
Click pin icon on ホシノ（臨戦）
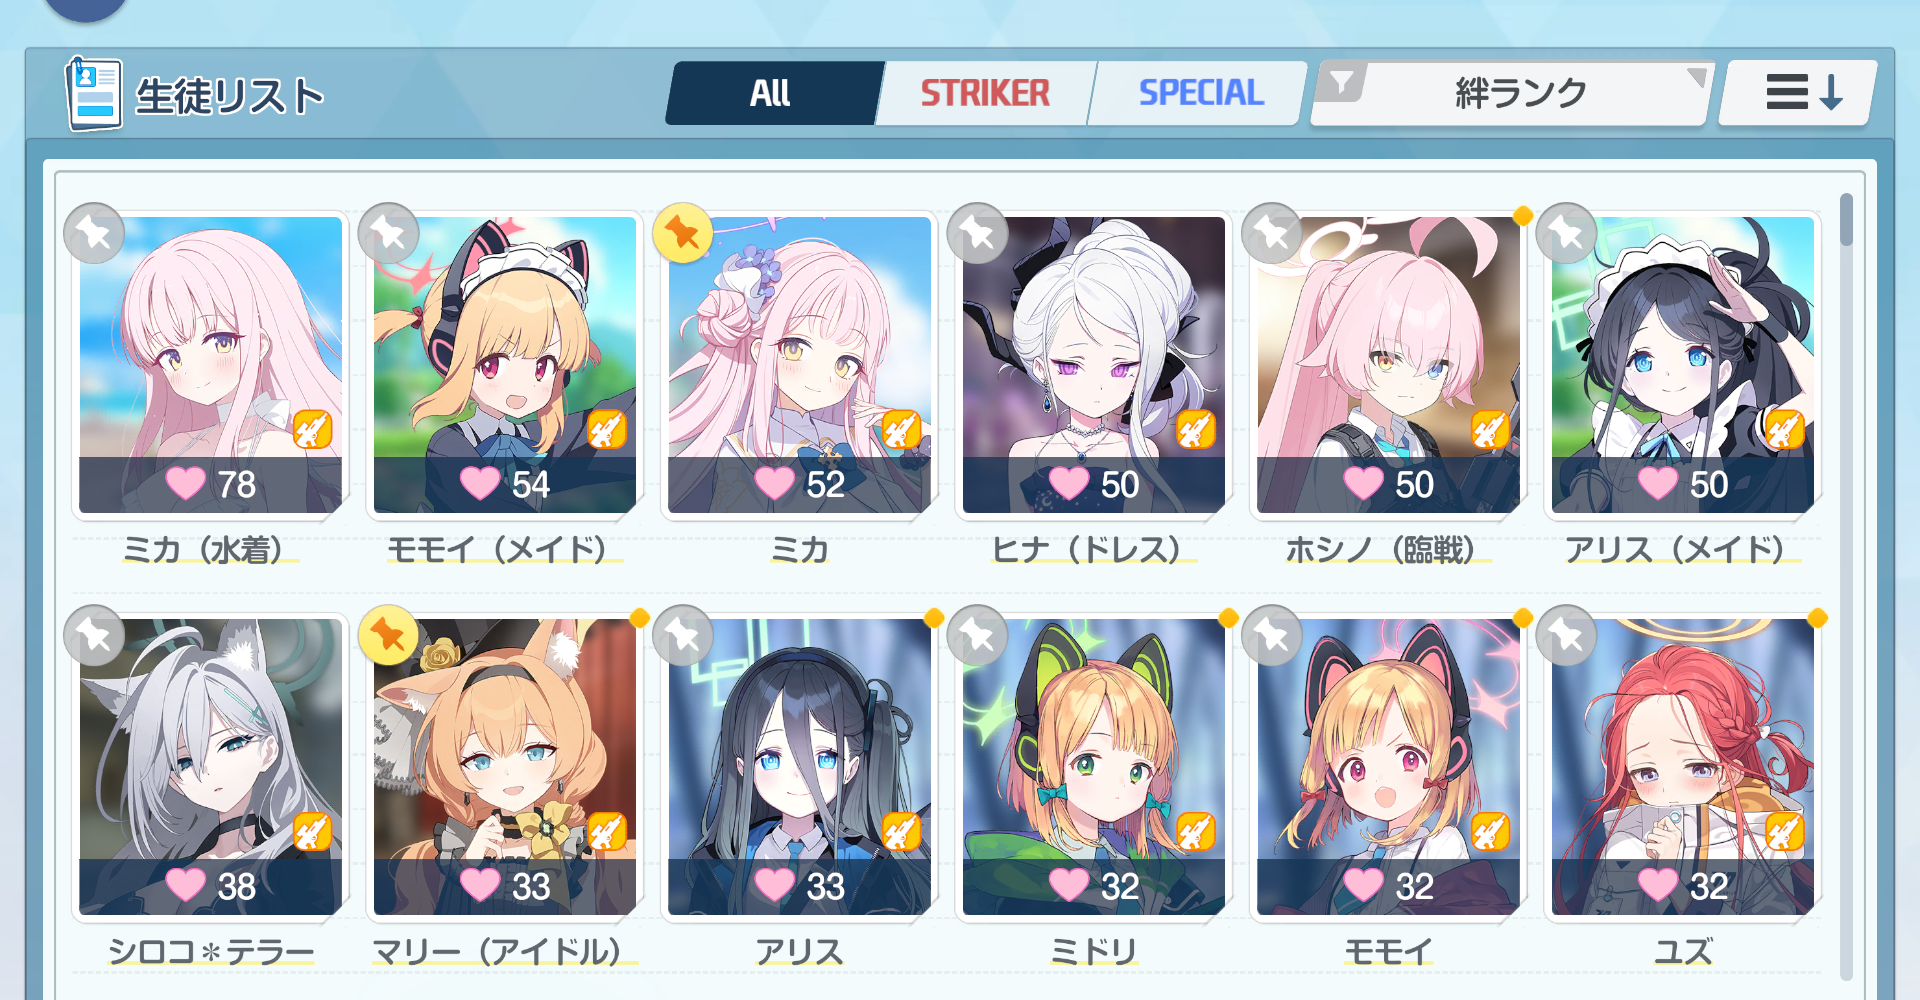1272,234
